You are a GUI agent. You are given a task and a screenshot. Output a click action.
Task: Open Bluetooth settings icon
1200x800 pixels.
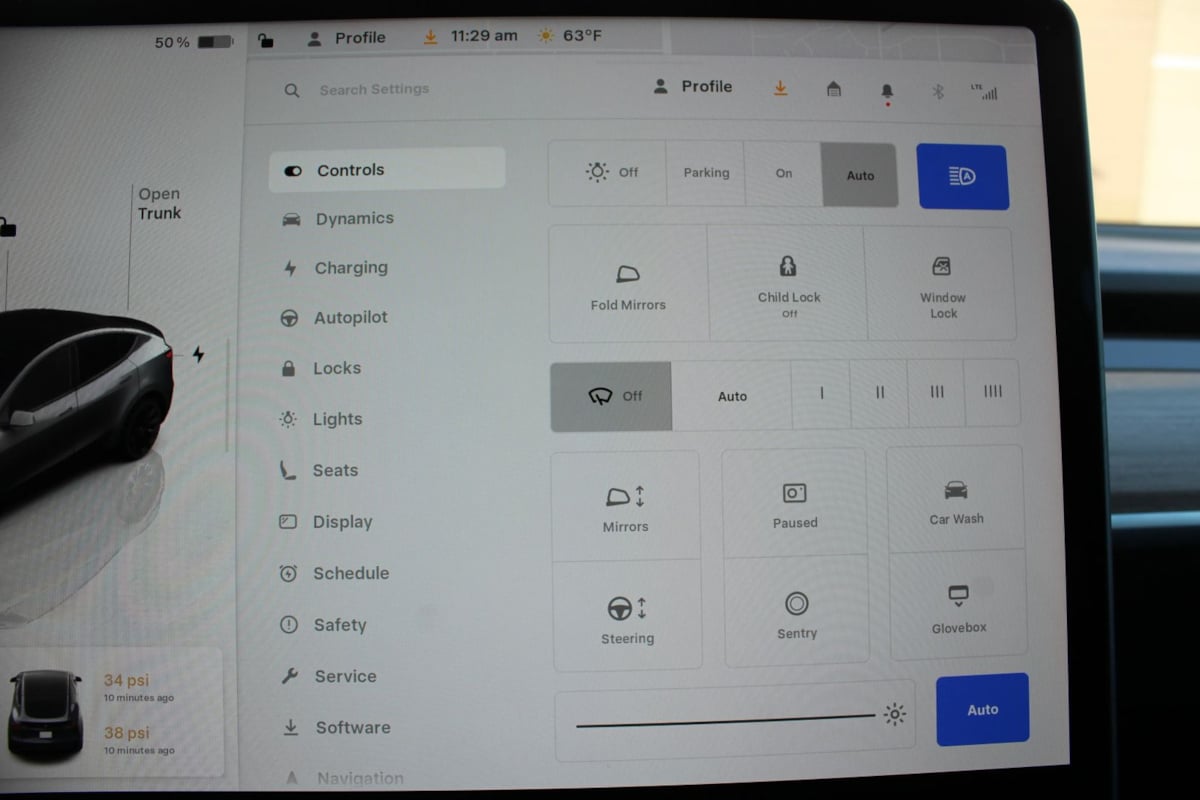click(938, 91)
